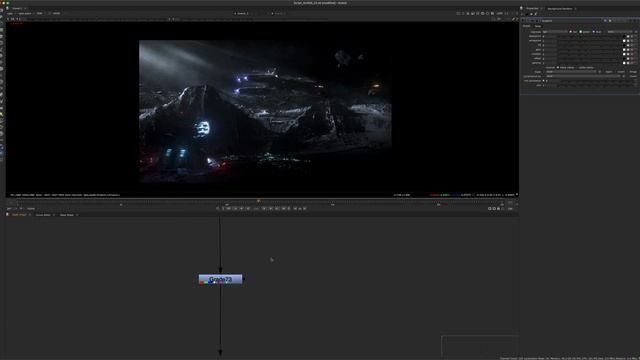Click the lift value field
This screenshot has width=640, height=360.
pos(551,45)
